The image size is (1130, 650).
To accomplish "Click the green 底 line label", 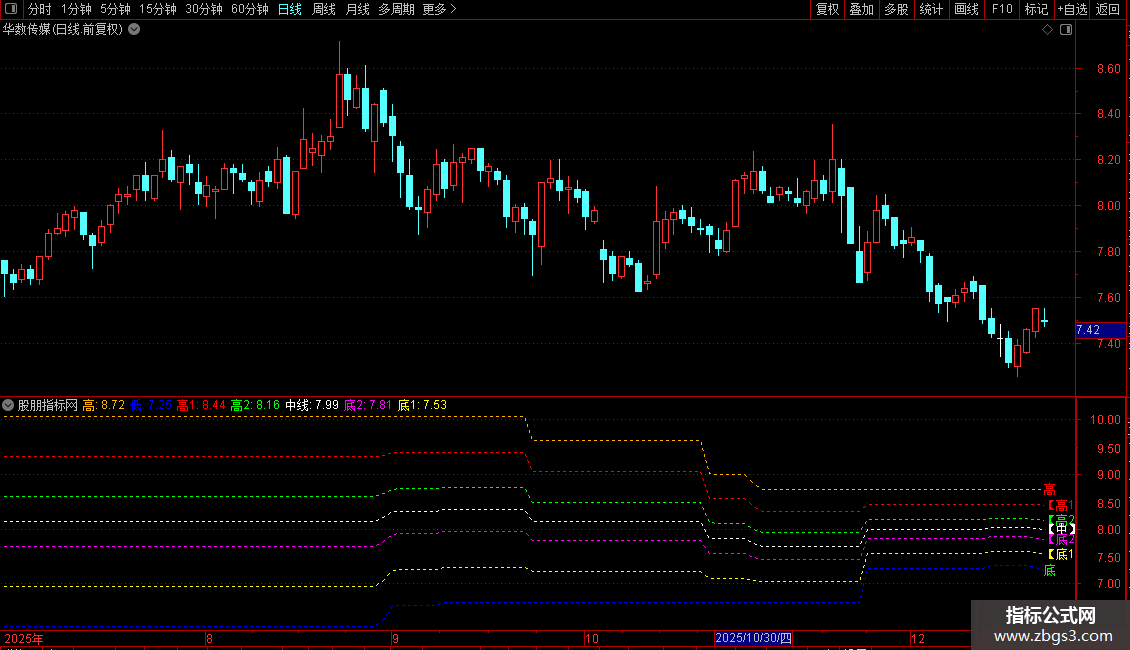I will pos(1049,571).
